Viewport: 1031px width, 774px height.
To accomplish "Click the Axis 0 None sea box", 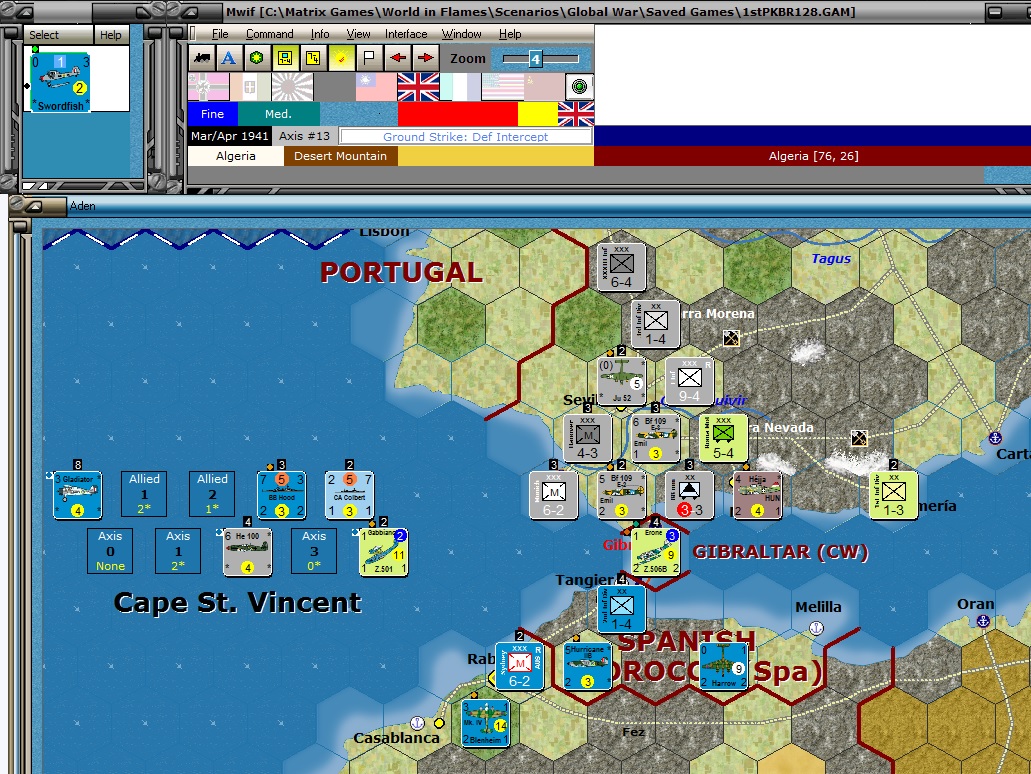I will [110, 550].
